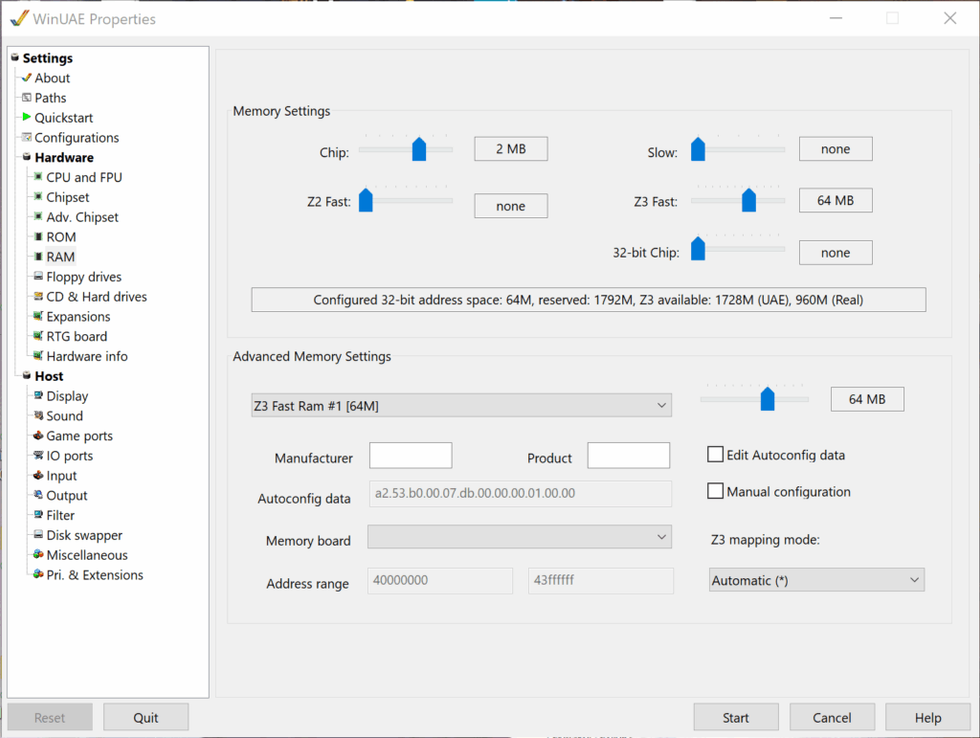The width and height of the screenshot is (980, 738).
Task: Click the RAM chip icon
Action: click(38, 257)
